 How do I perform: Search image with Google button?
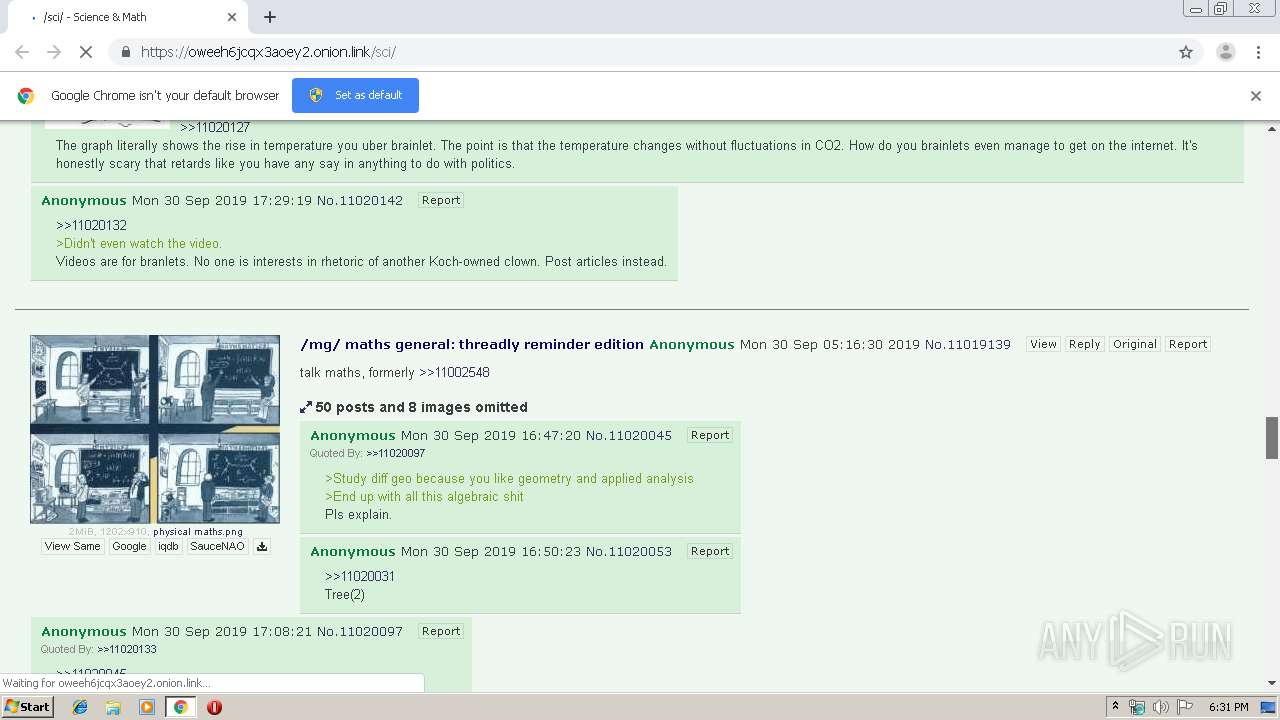[x=129, y=547]
